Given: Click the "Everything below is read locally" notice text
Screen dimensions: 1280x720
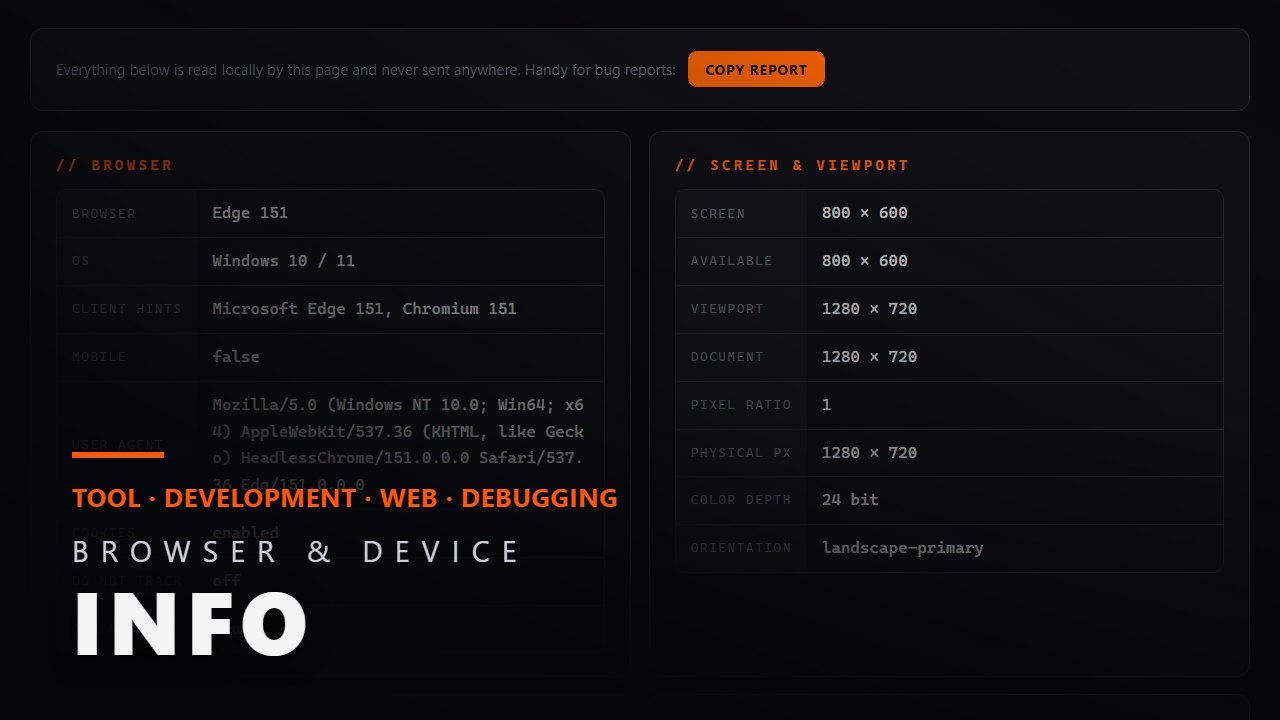Looking at the screenshot, I should [366, 70].
